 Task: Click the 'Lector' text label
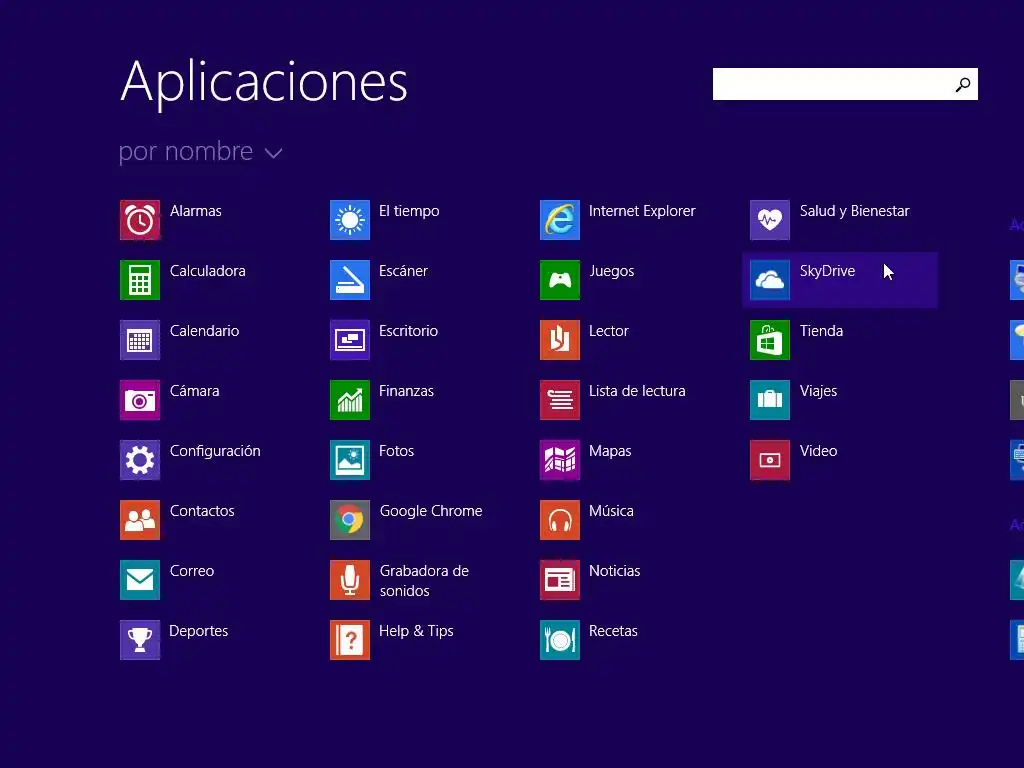(609, 331)
